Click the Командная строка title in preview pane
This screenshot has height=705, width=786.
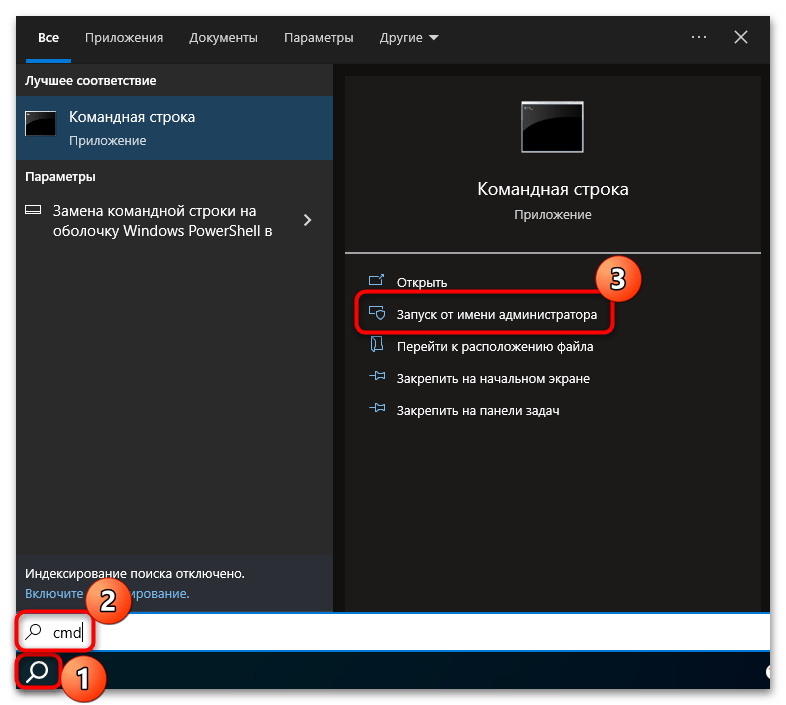(x=552, y=189)
